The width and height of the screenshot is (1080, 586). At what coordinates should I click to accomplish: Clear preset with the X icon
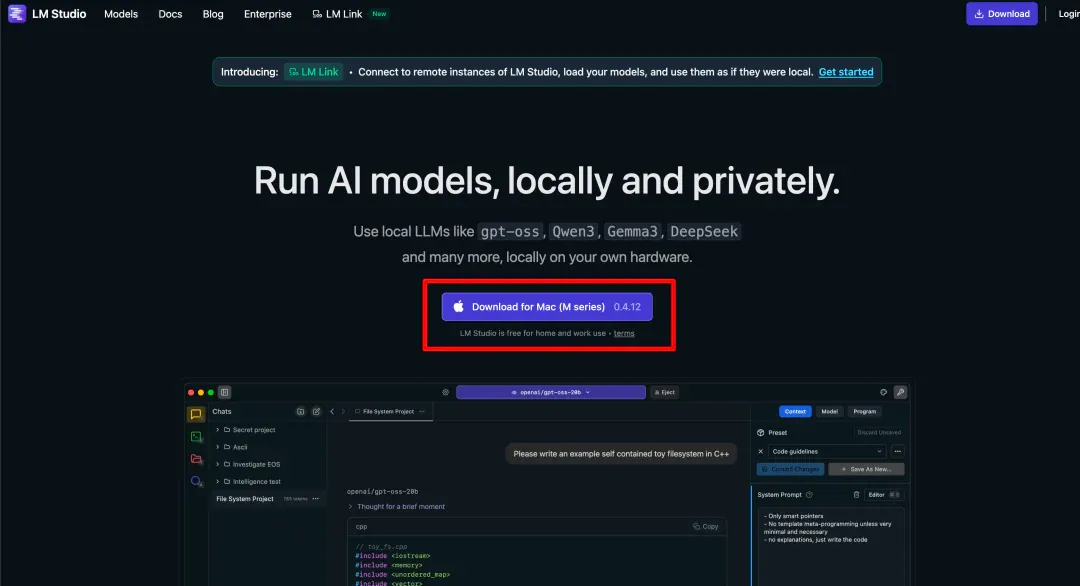(x=760, y=452)
